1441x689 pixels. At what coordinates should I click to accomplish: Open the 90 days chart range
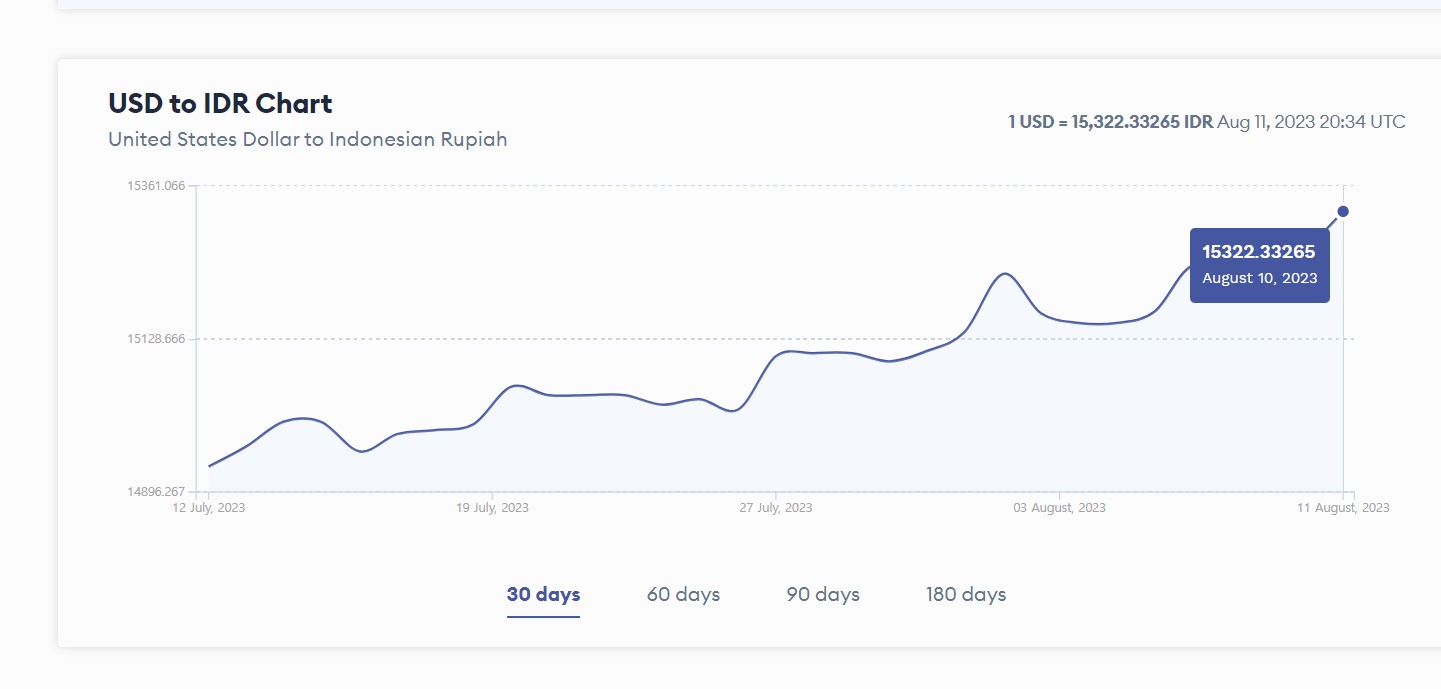pyautogui.click(x=823, y=594)
